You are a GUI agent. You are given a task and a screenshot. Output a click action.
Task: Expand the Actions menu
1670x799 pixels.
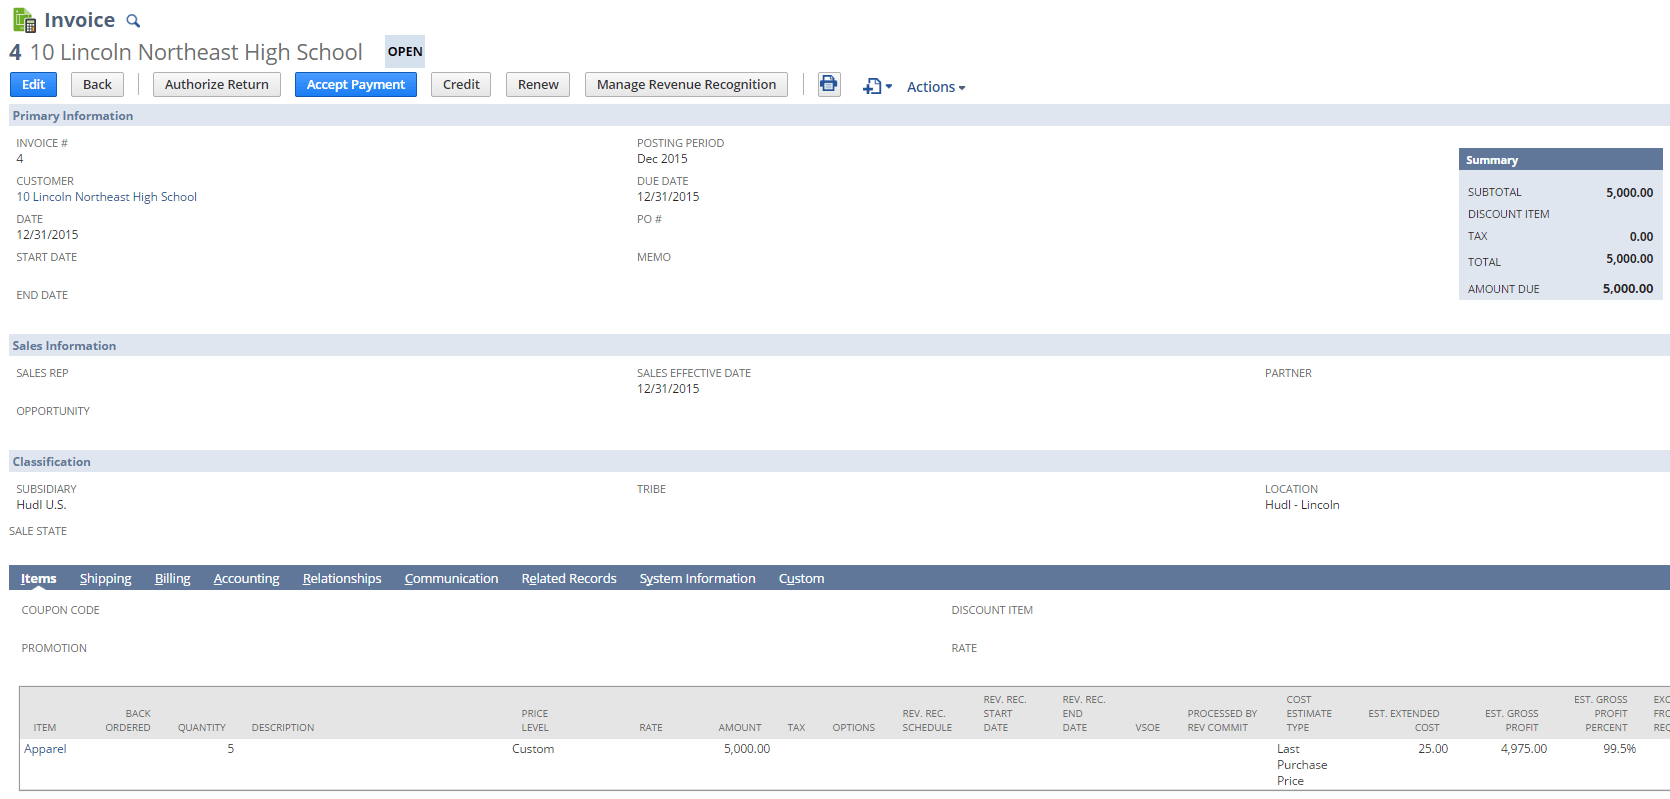[x=936, y=87]
